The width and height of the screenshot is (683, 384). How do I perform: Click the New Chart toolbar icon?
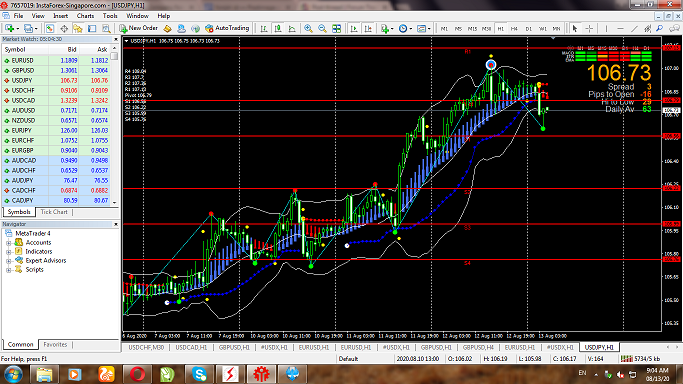(x=9, y=28)
